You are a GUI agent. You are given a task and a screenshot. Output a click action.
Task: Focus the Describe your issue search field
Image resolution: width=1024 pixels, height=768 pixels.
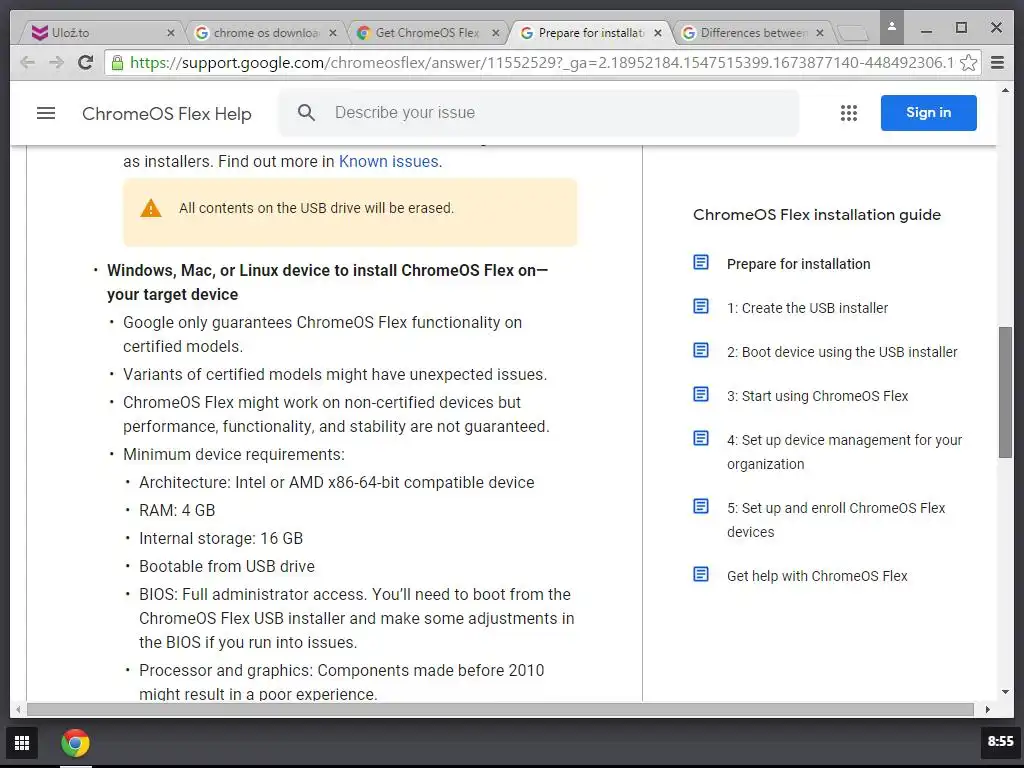pyautogui.click(x=539, y=113)
